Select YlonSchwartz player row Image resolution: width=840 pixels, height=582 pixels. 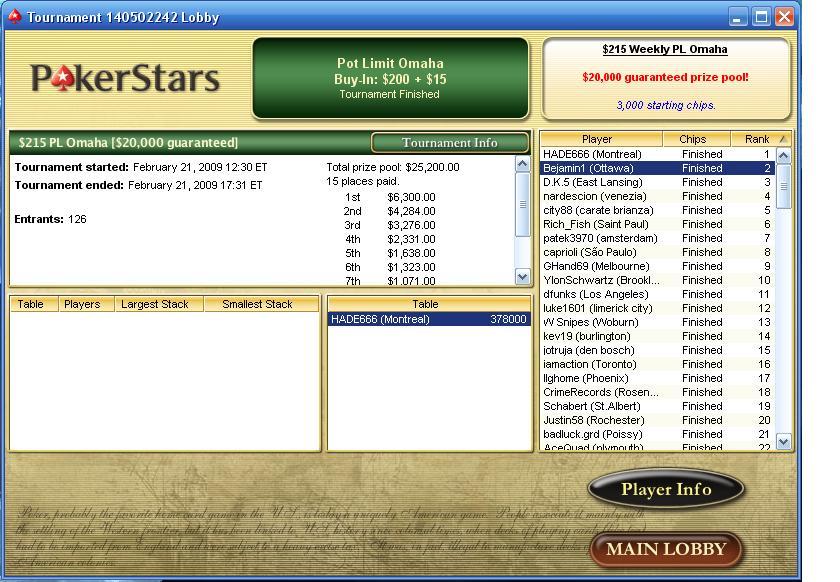click(x=657, y=280)
